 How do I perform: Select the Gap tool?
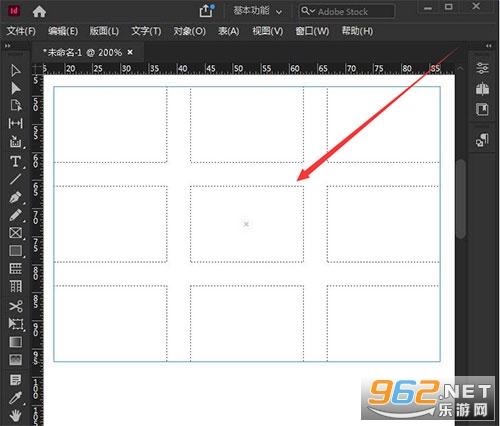[x=15, y=123]
